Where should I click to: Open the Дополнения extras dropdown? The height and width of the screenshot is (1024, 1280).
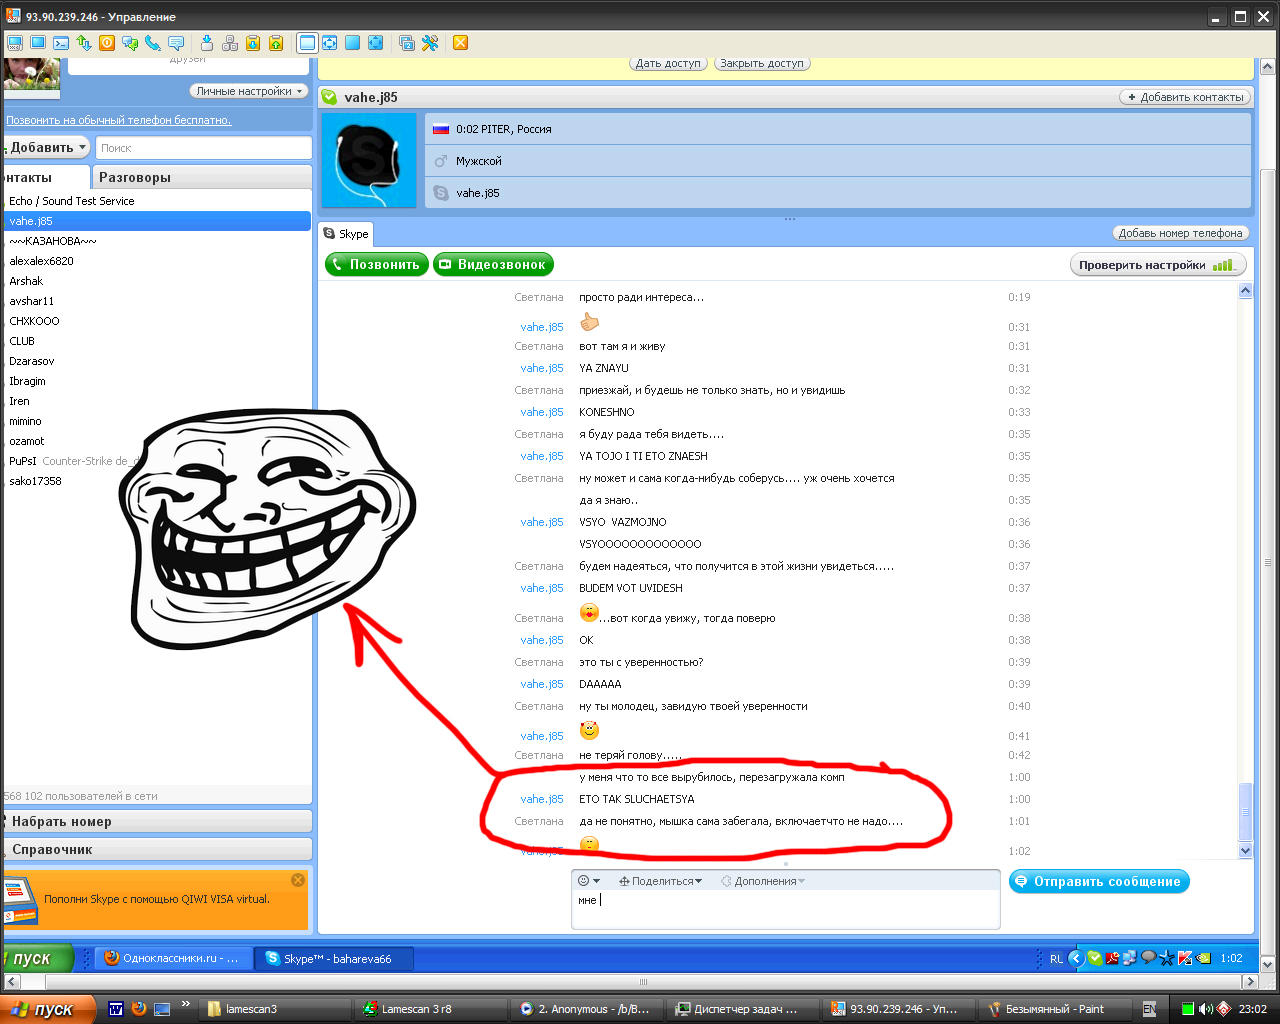[x=764, y=881]
